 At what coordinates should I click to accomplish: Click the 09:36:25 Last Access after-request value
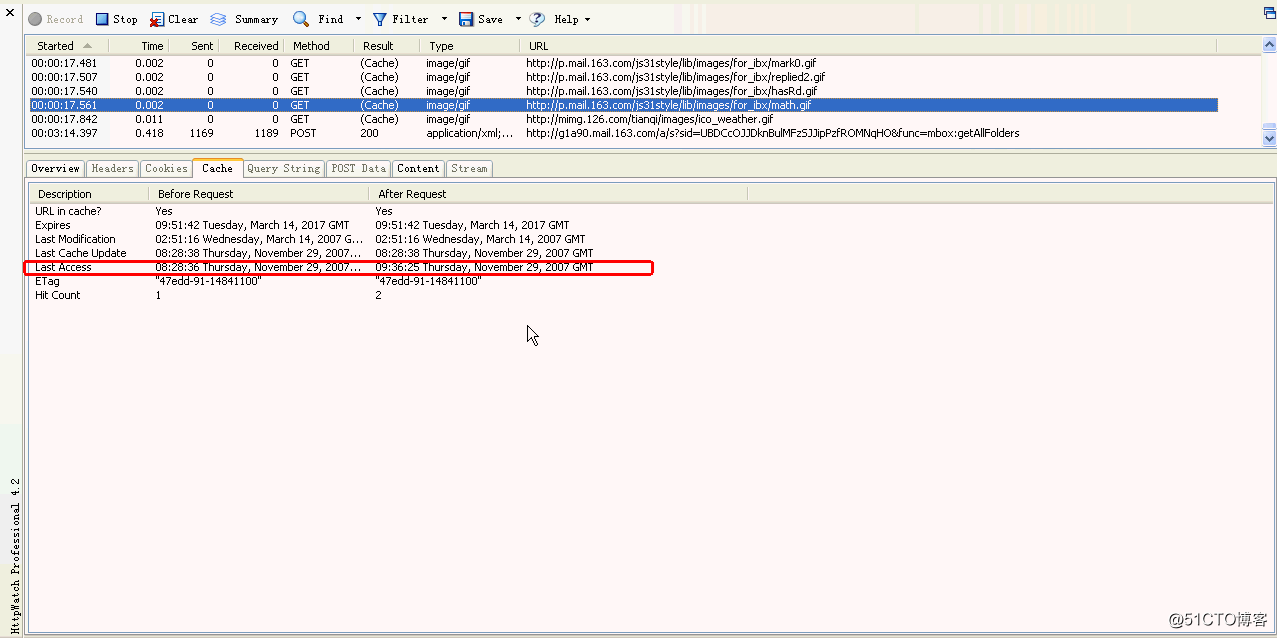coord(484,267)
